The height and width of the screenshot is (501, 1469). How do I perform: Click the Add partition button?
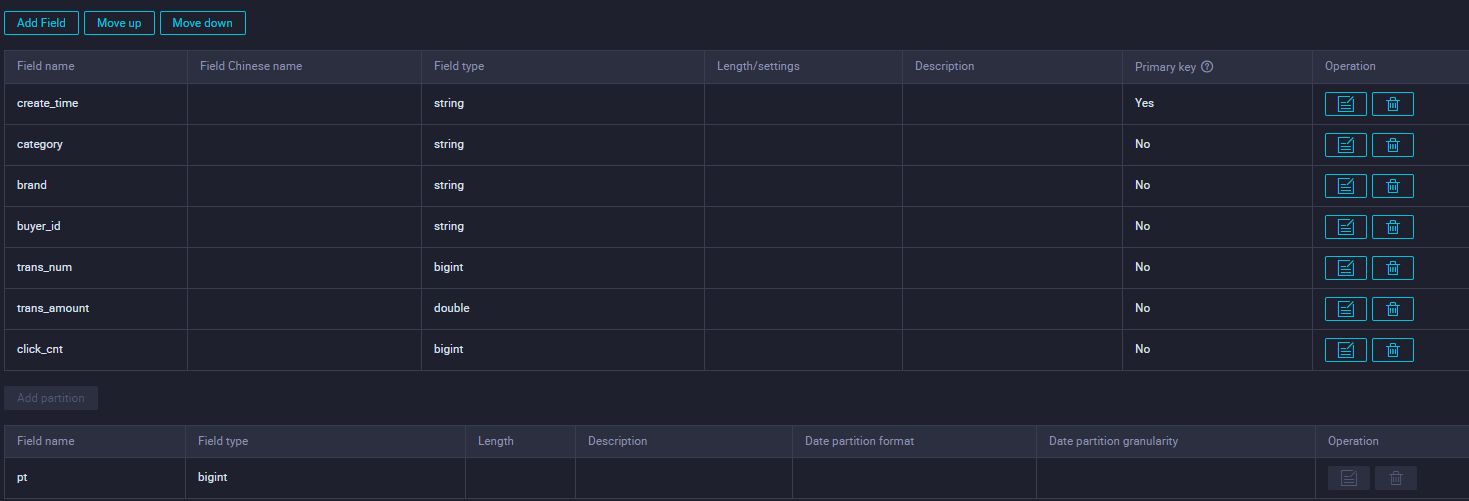pyautogui.click(x=51, y=398)
